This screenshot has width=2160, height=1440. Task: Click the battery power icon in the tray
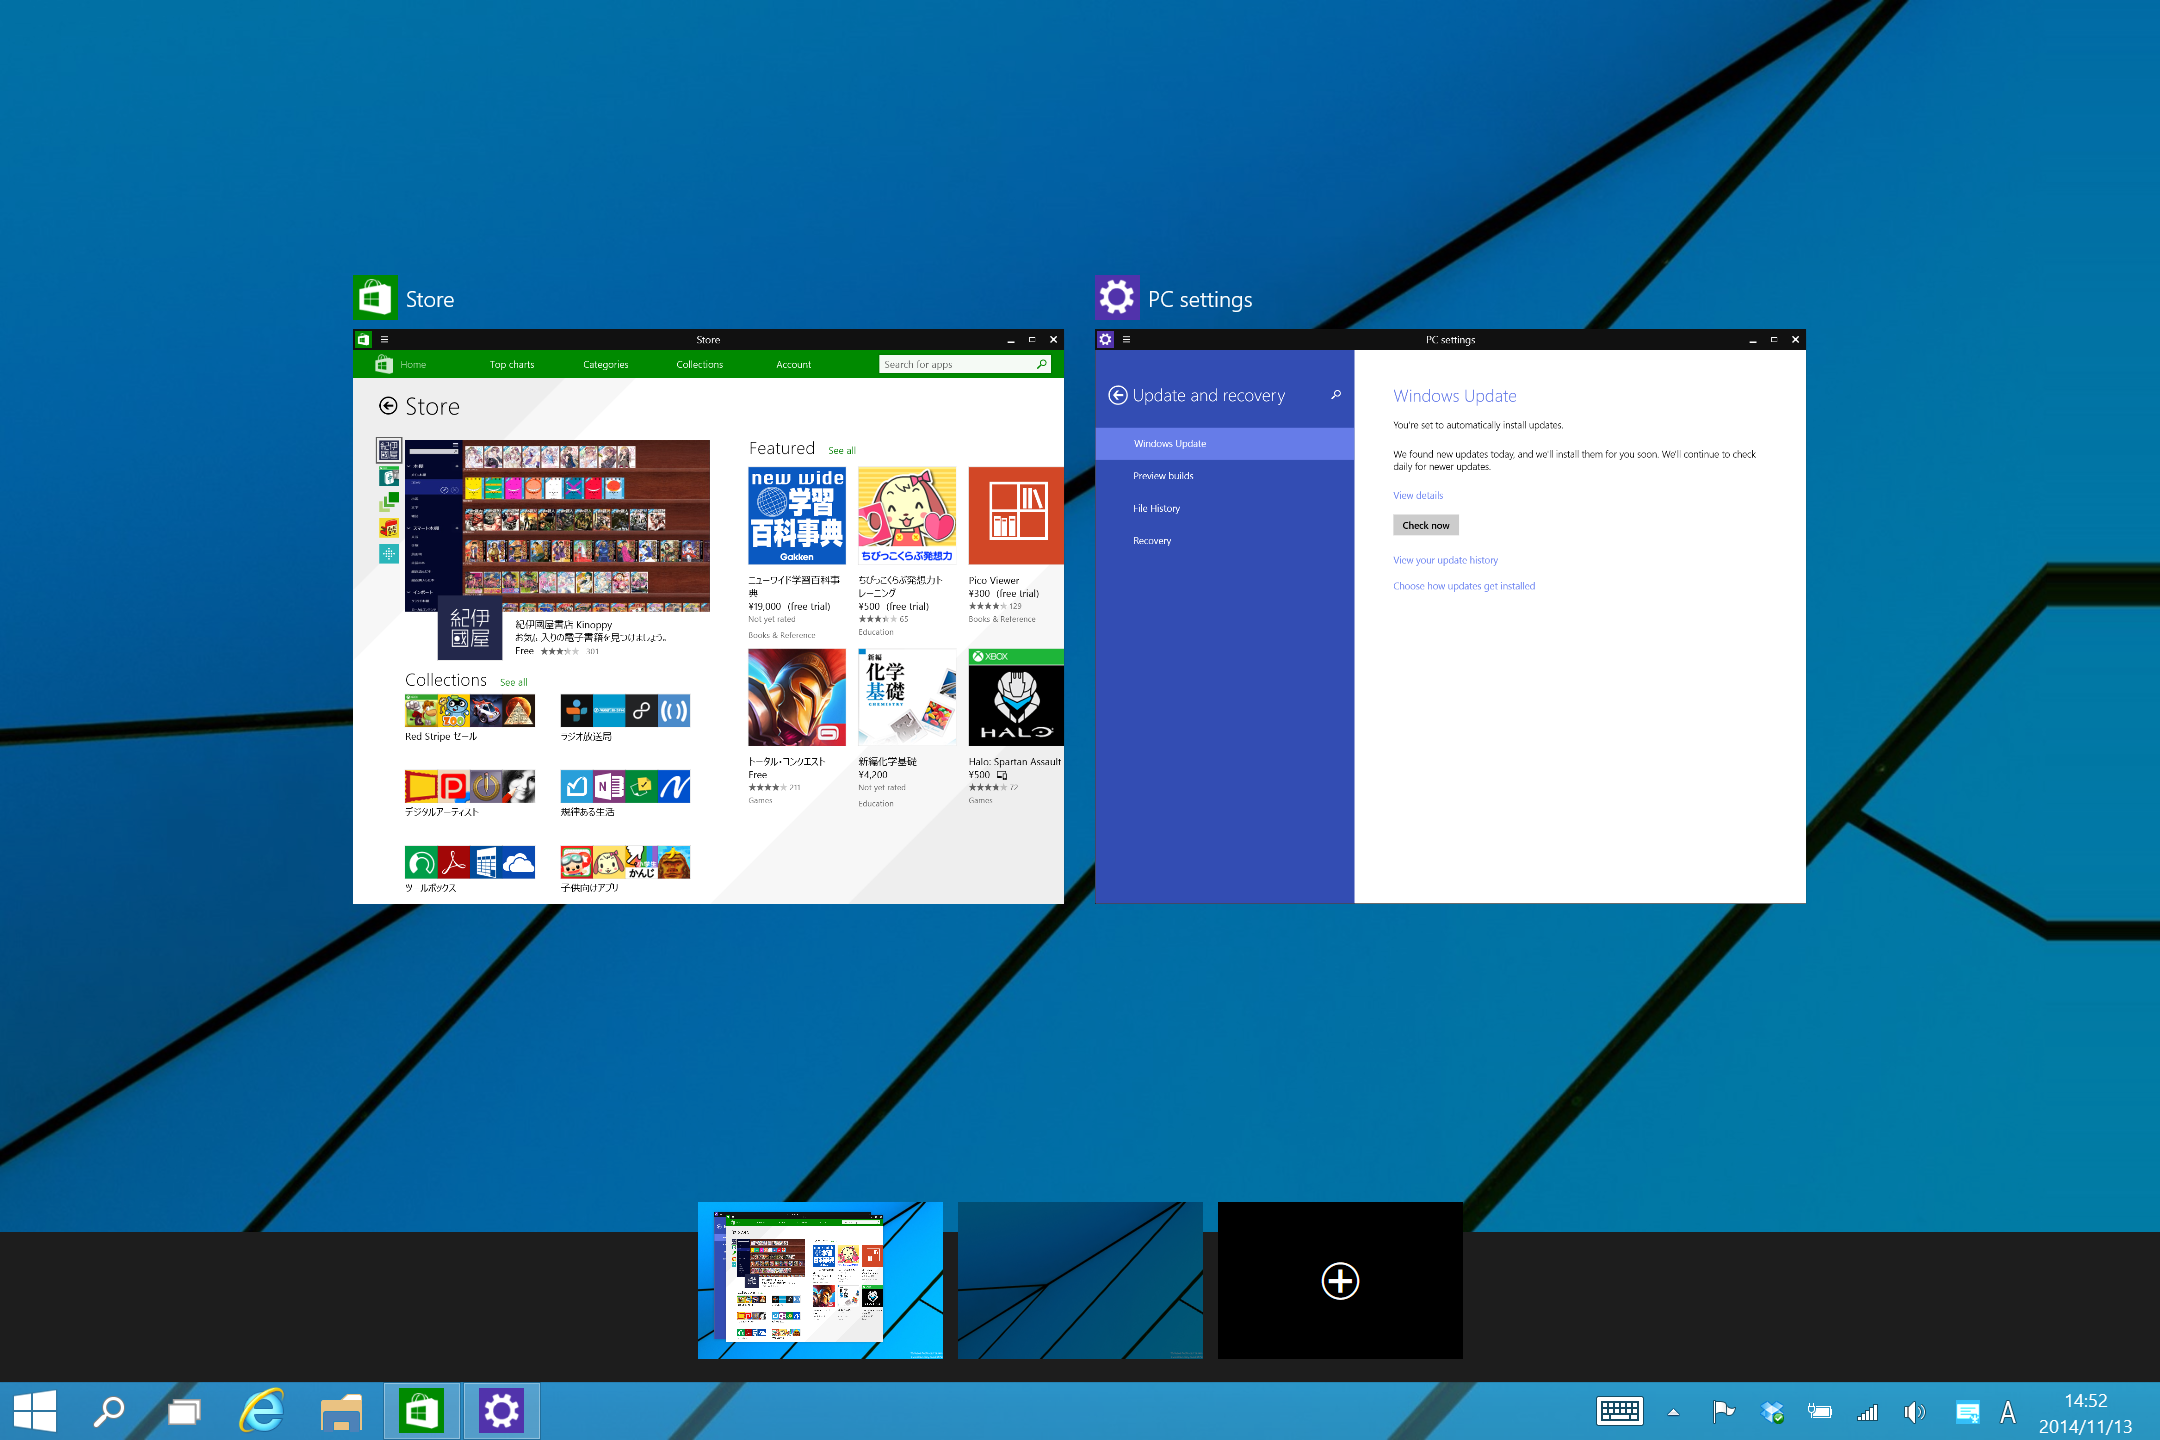(1820, 1412)
